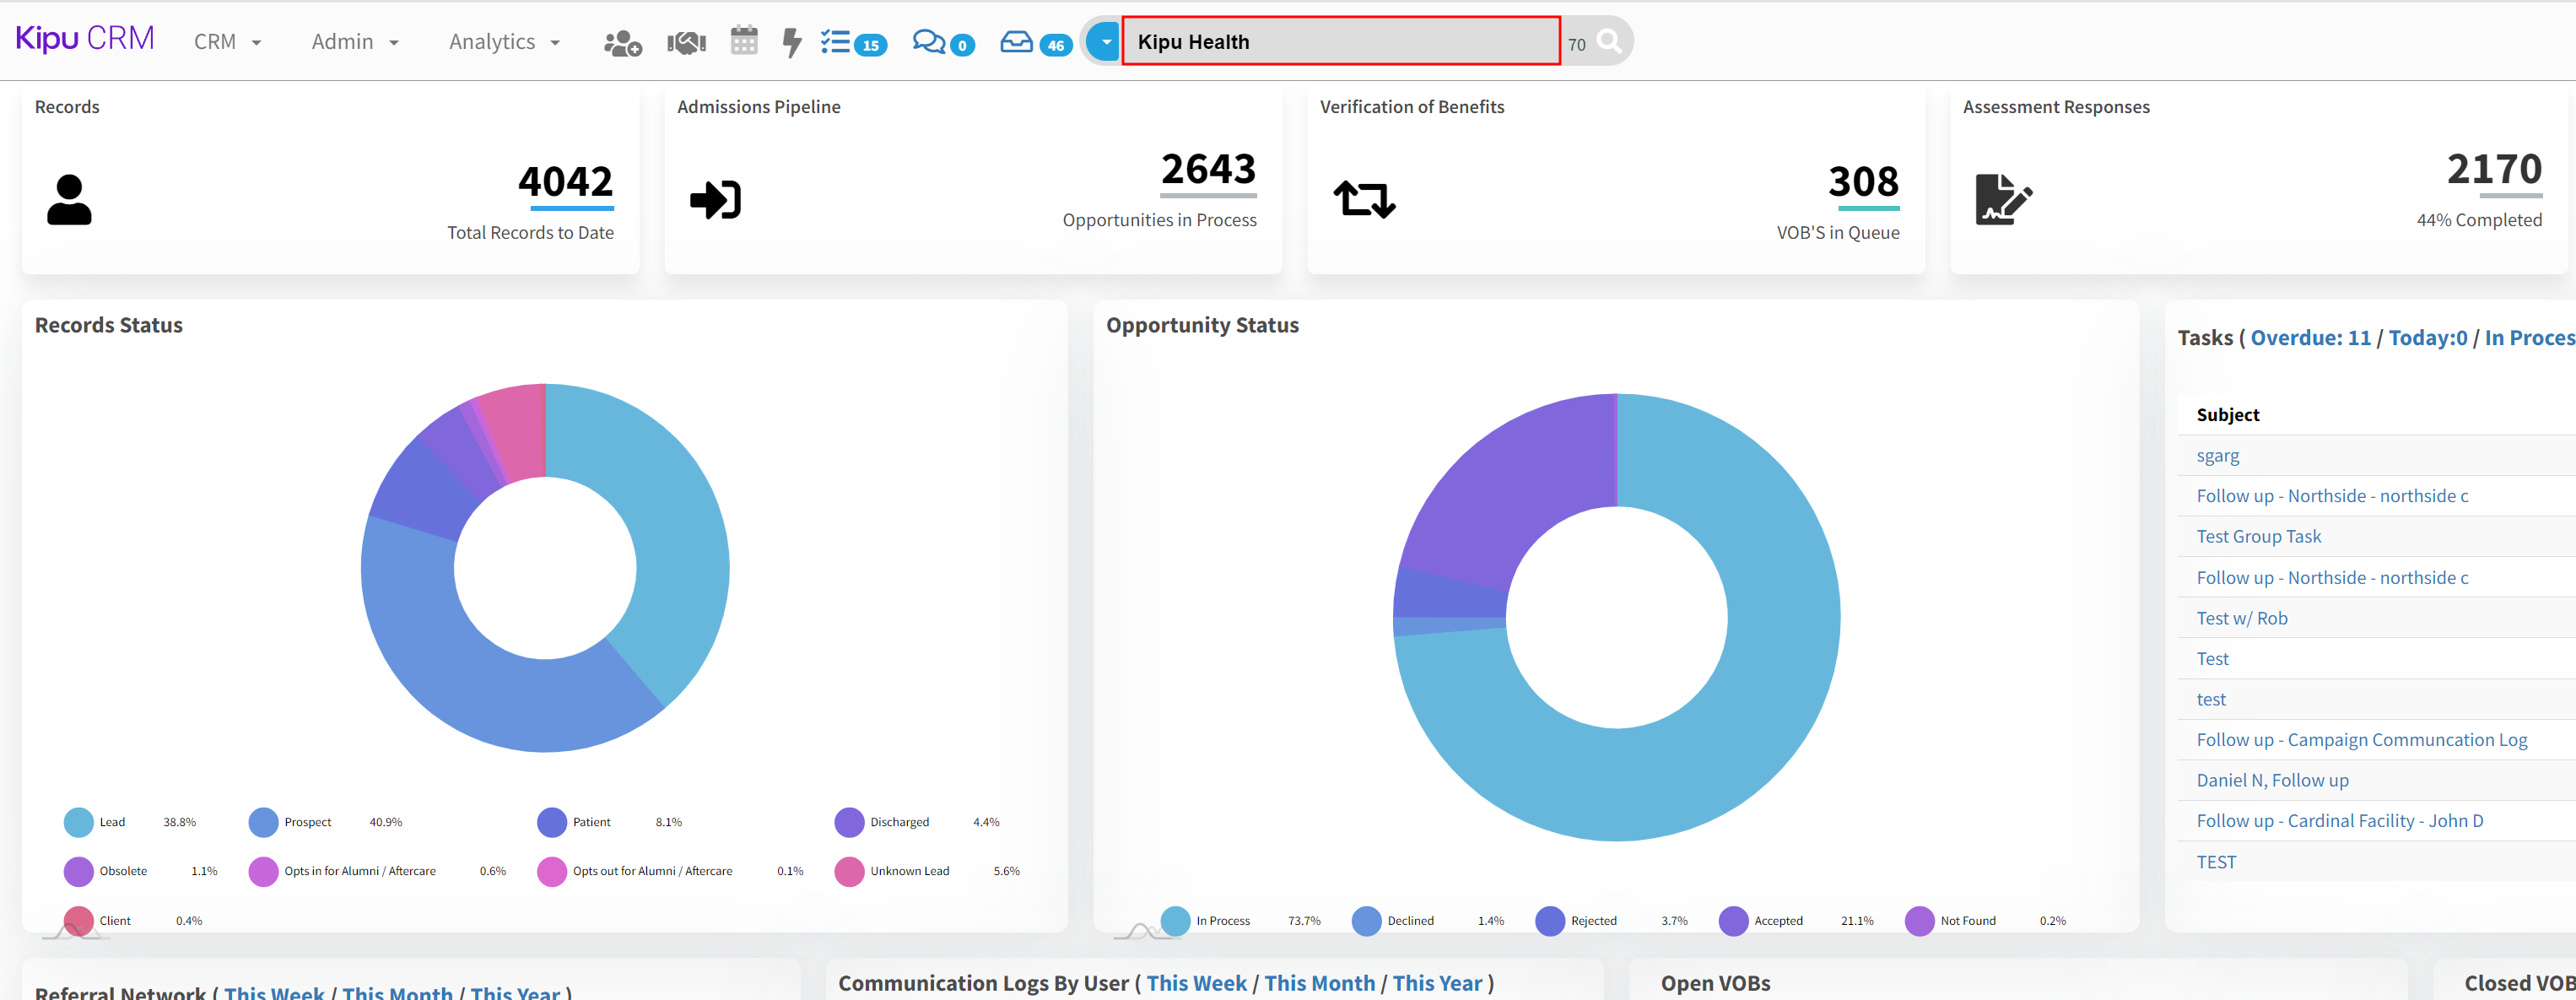The image size is (2576, 1000).
Task: Open the chat messages icon
Action: click(x=929, y=42)
